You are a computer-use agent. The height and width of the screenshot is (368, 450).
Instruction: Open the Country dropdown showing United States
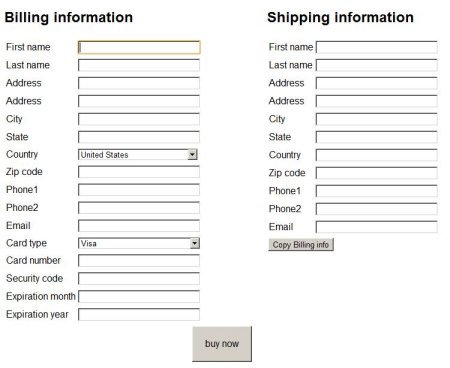pyautogui.click(x=138, y=155)
